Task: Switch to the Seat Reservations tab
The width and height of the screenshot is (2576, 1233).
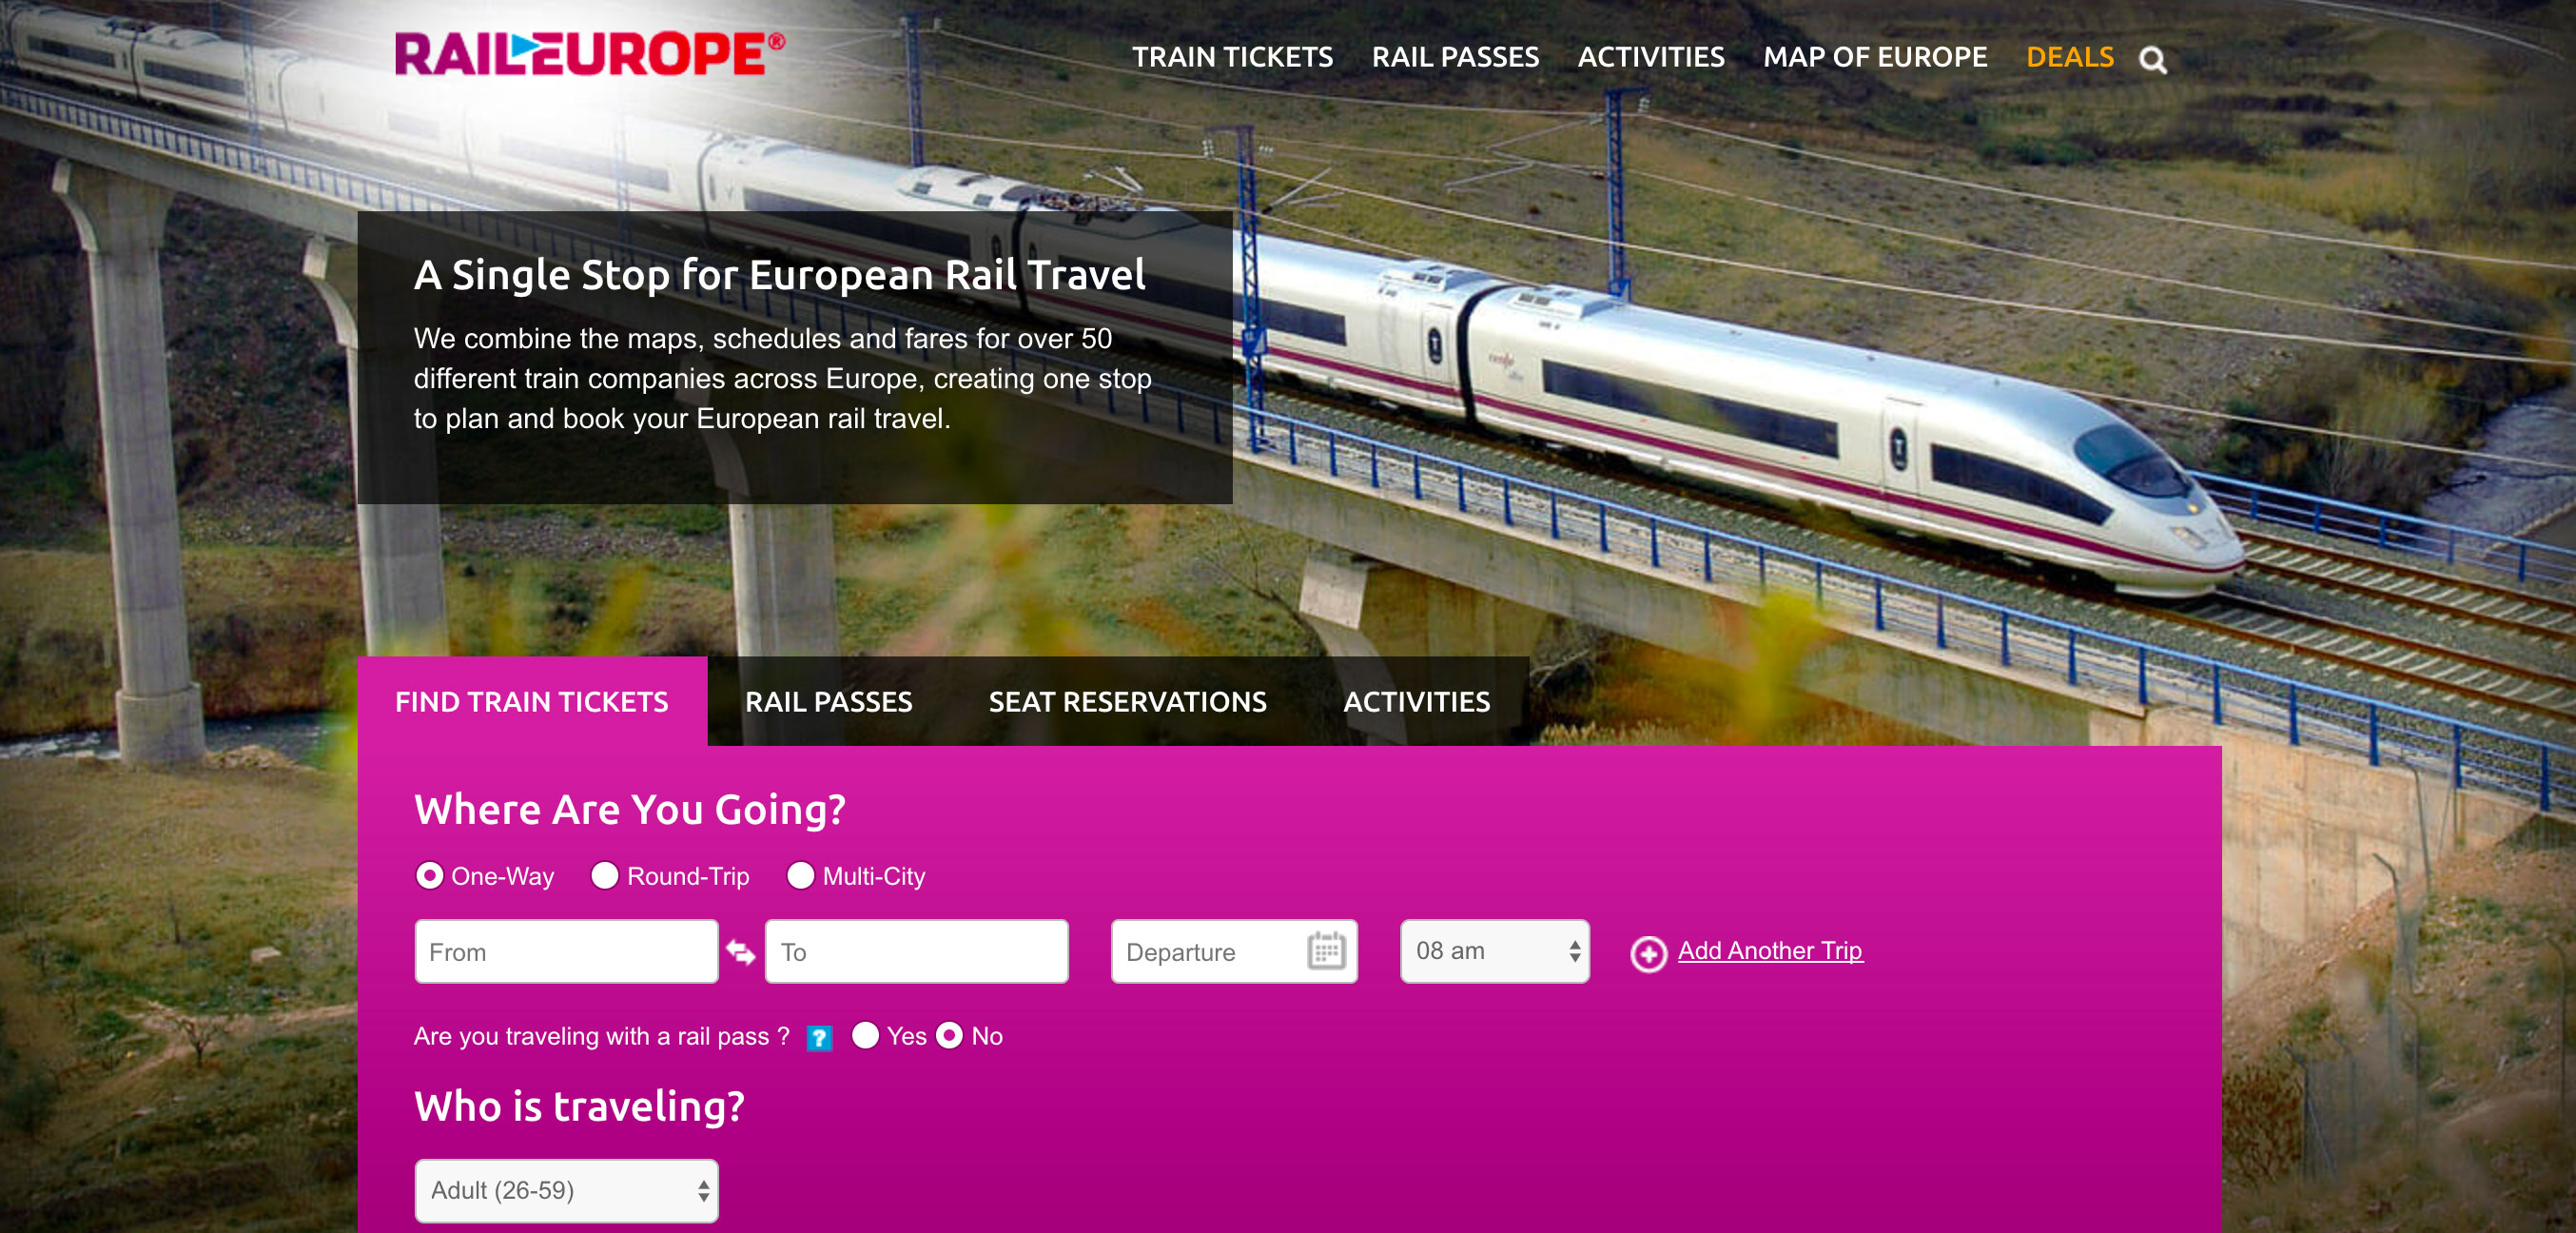Action: click(x=1127, y=702)
